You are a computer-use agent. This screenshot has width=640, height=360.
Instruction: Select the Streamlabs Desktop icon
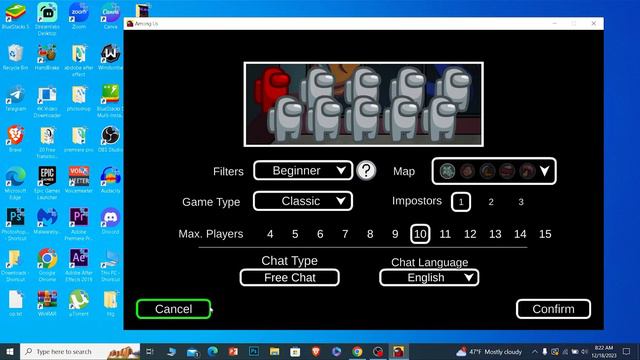(x=47, y=18)
